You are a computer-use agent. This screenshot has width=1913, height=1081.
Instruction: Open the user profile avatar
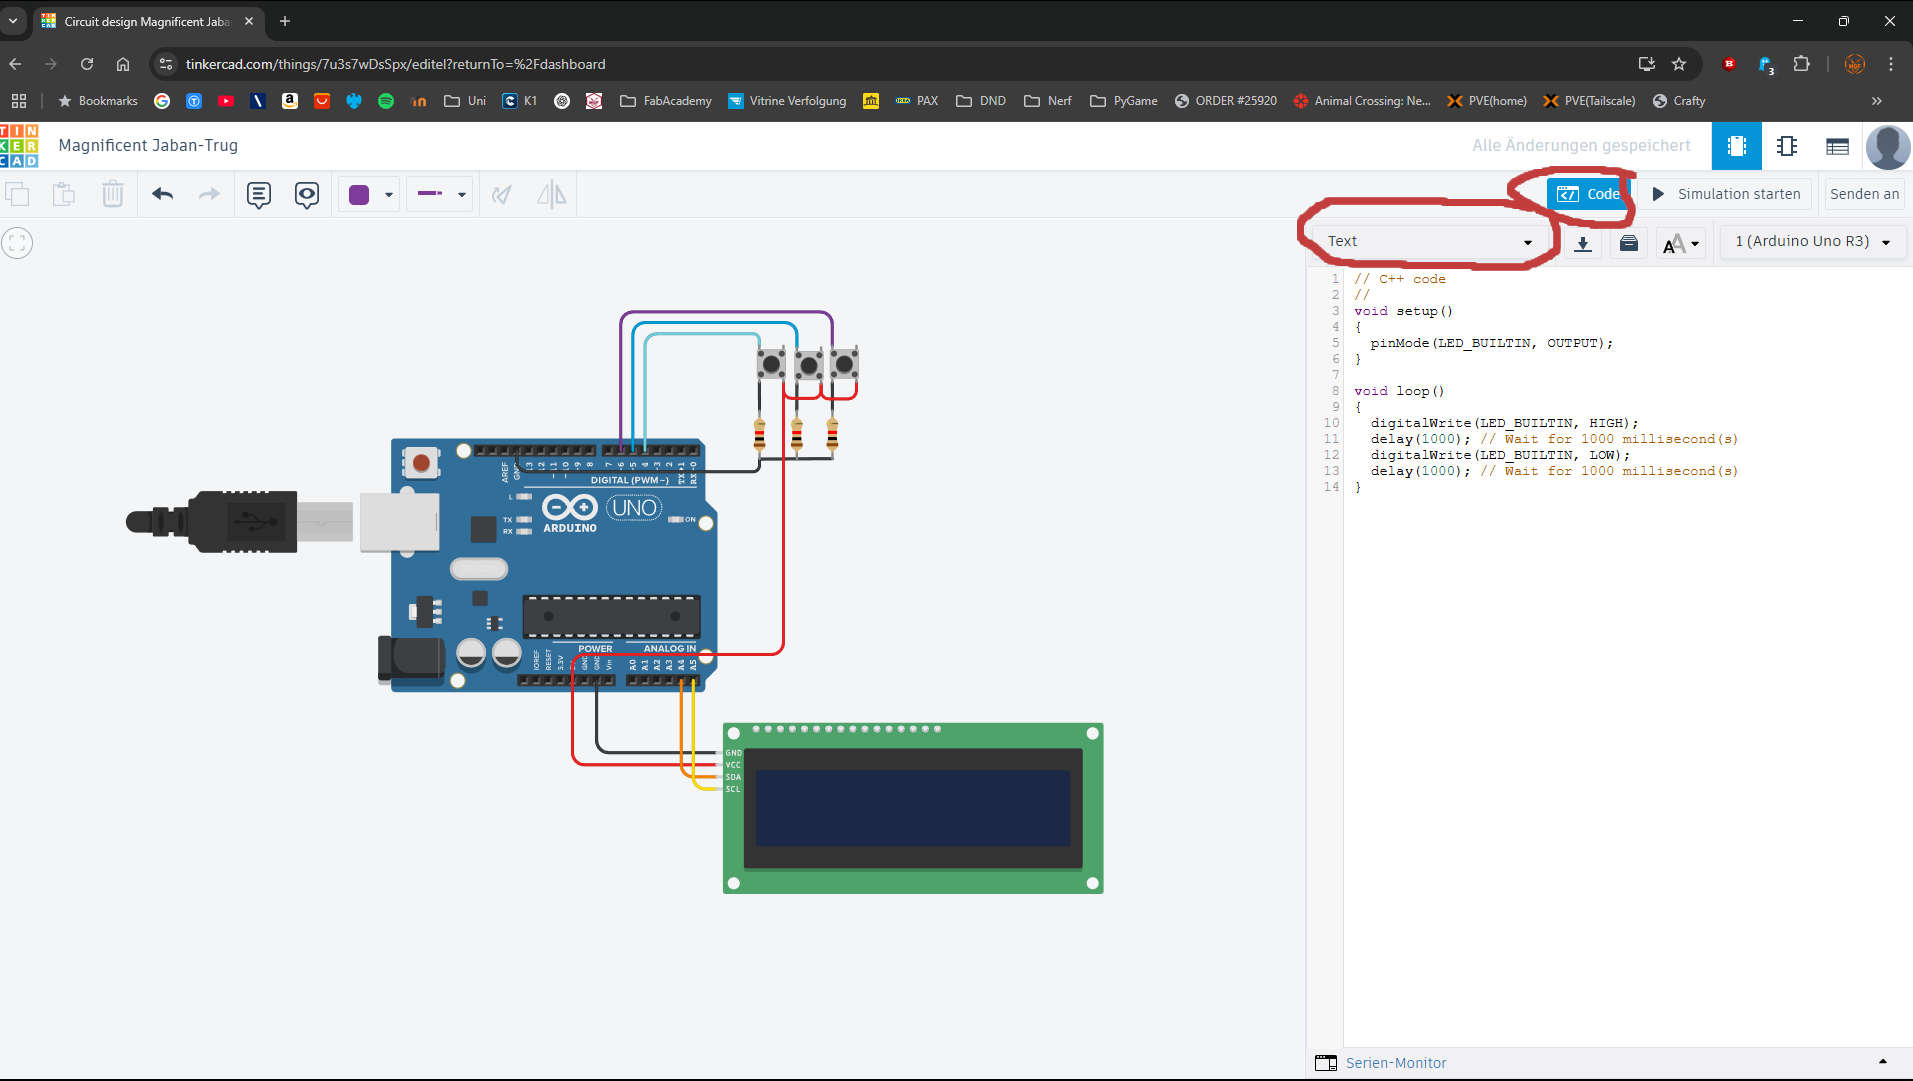pos(1888,146)
